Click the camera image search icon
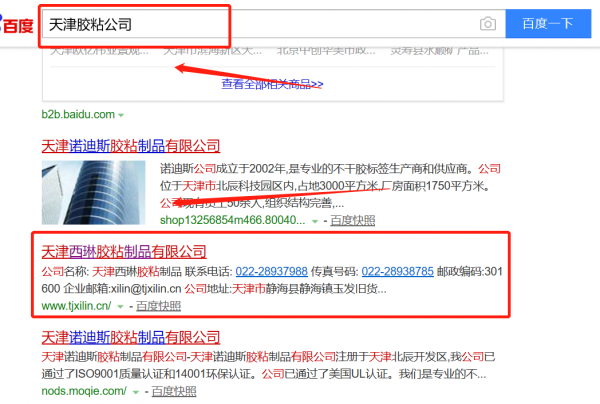Viewport: 600px width, 404px height. [487, 23]
